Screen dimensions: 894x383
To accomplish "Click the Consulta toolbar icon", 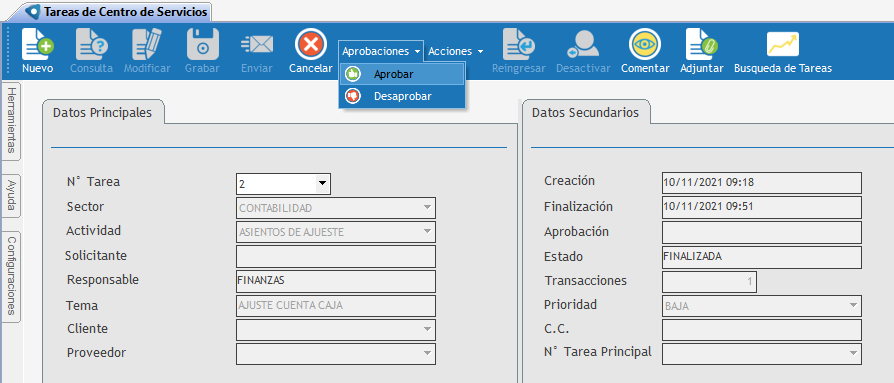I will pyautogui.click(x=92, y=44).
